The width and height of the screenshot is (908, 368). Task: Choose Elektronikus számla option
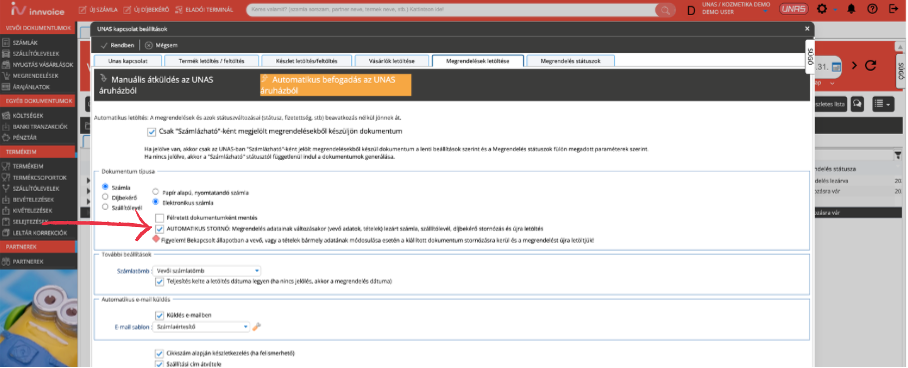click(155, 202)
